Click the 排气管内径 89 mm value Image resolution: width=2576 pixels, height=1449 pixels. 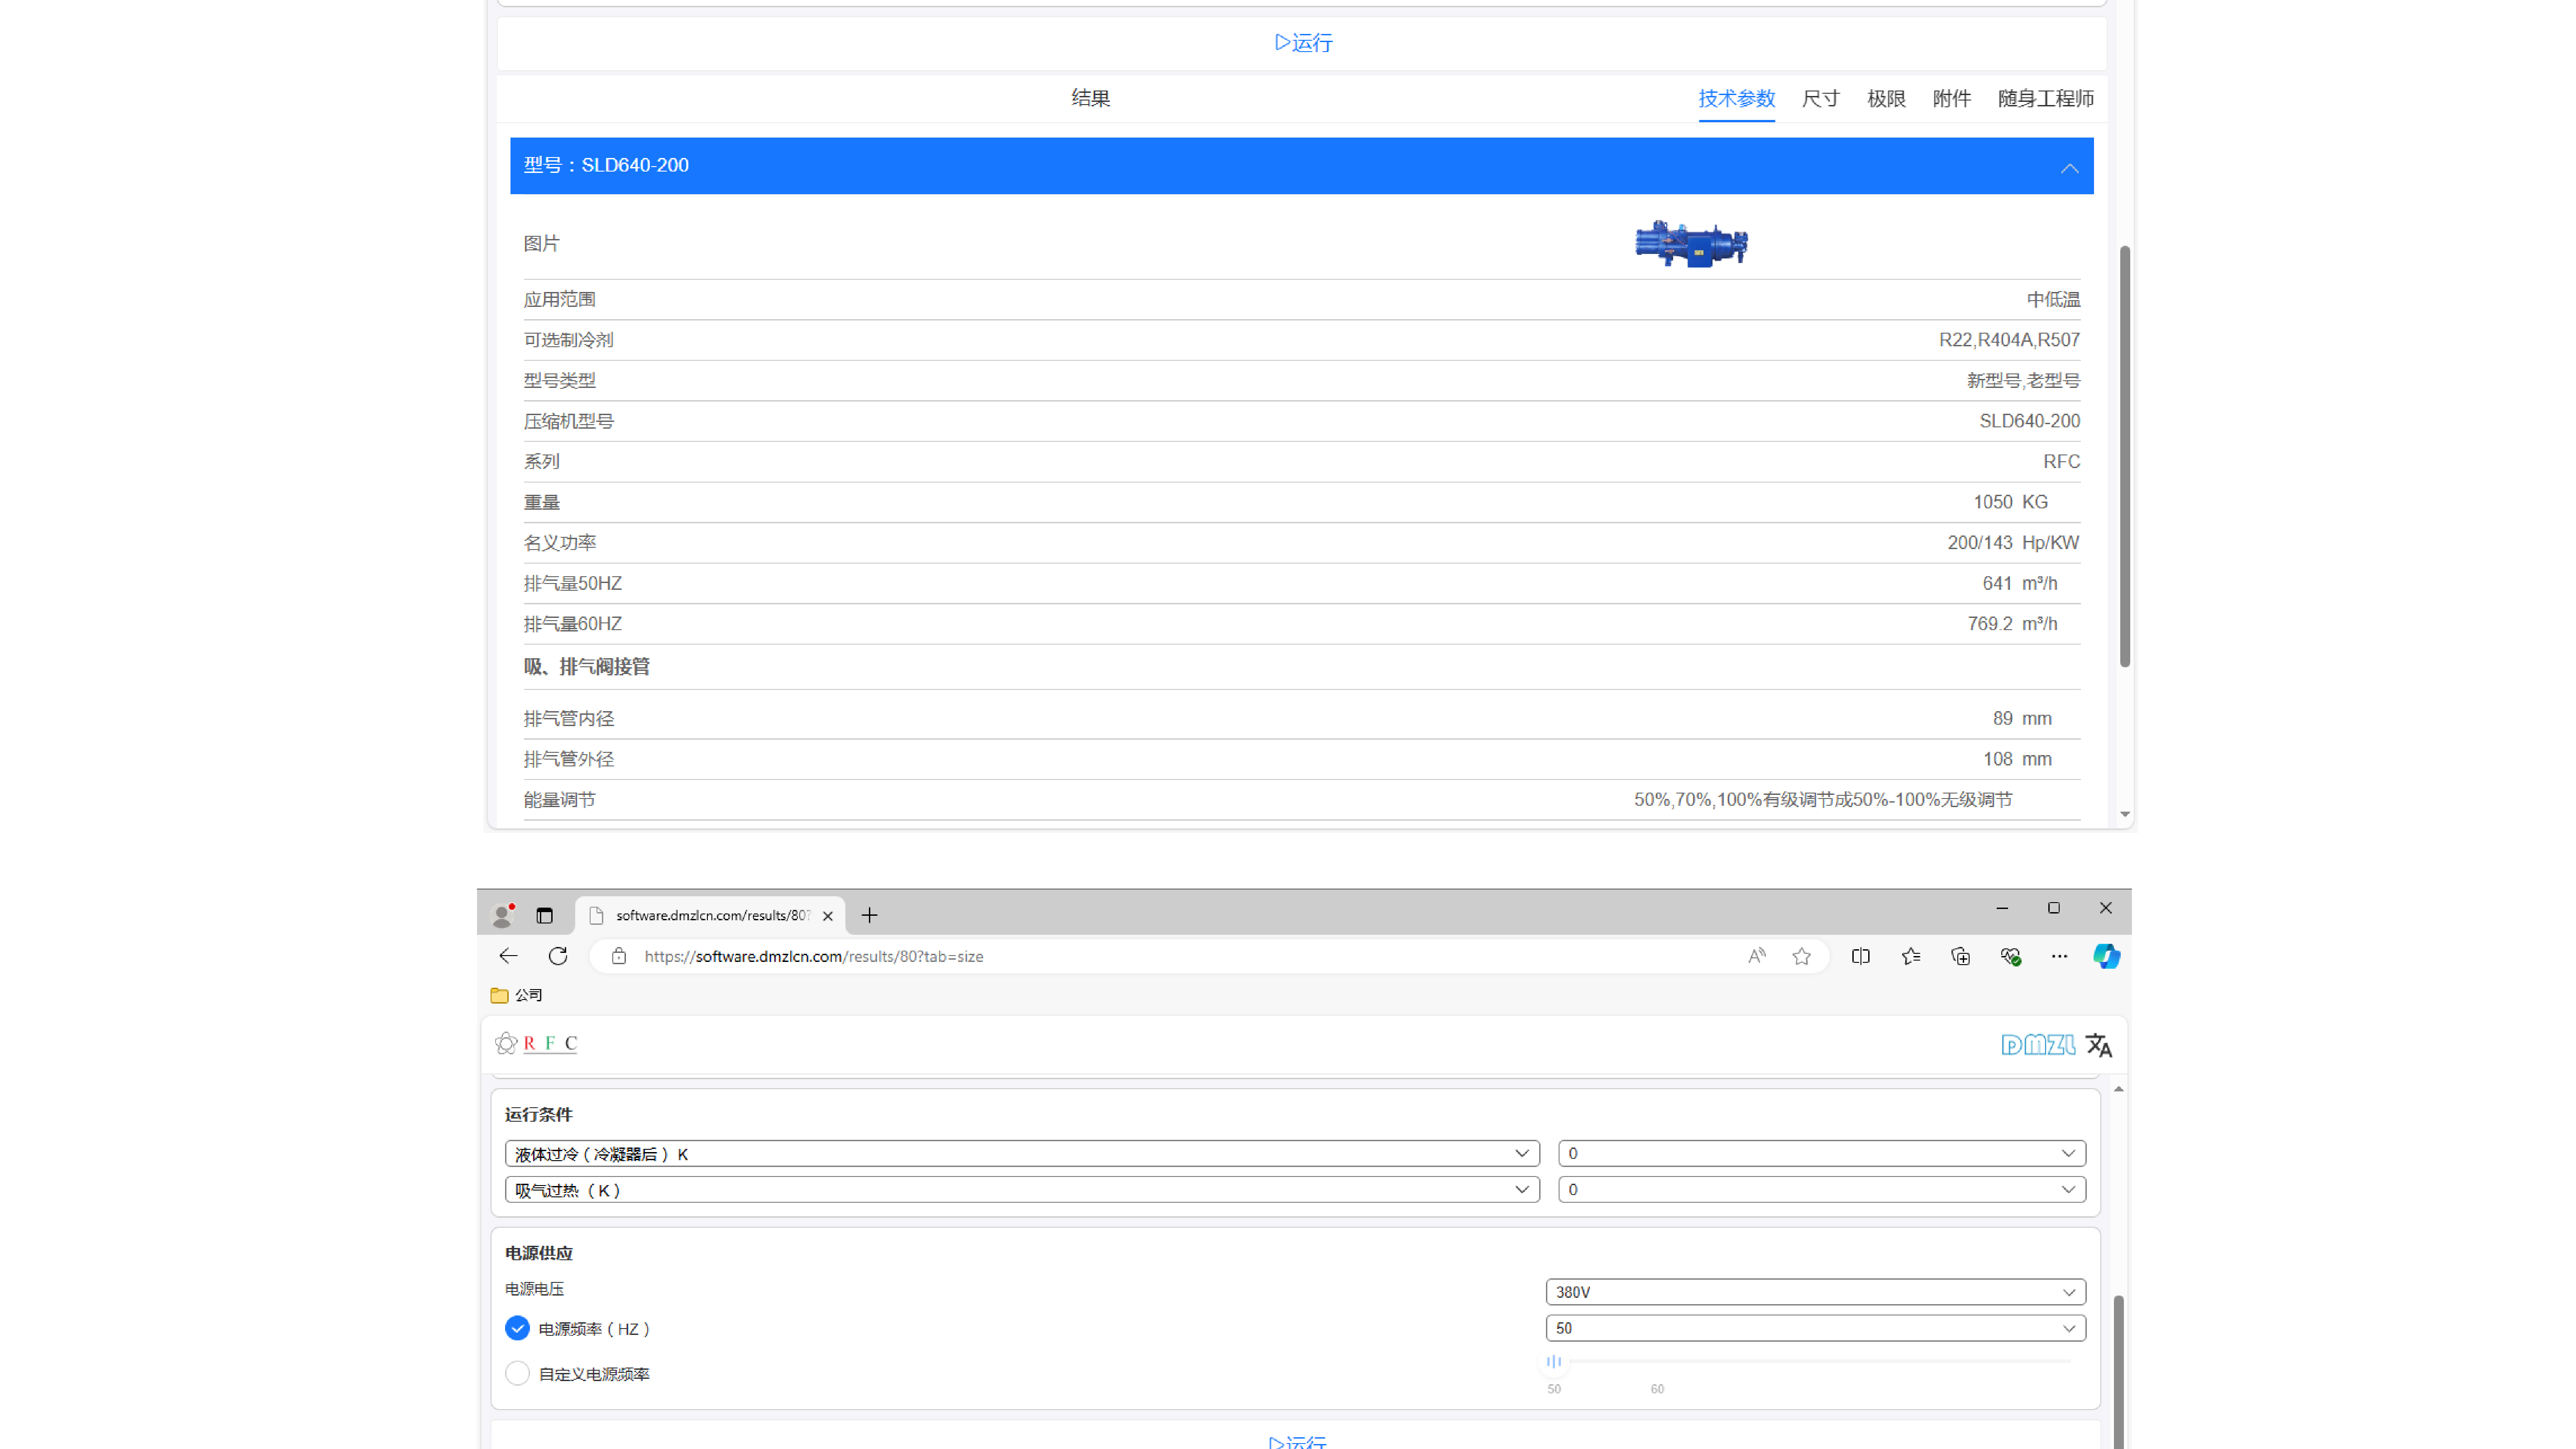coord(2021,719)
